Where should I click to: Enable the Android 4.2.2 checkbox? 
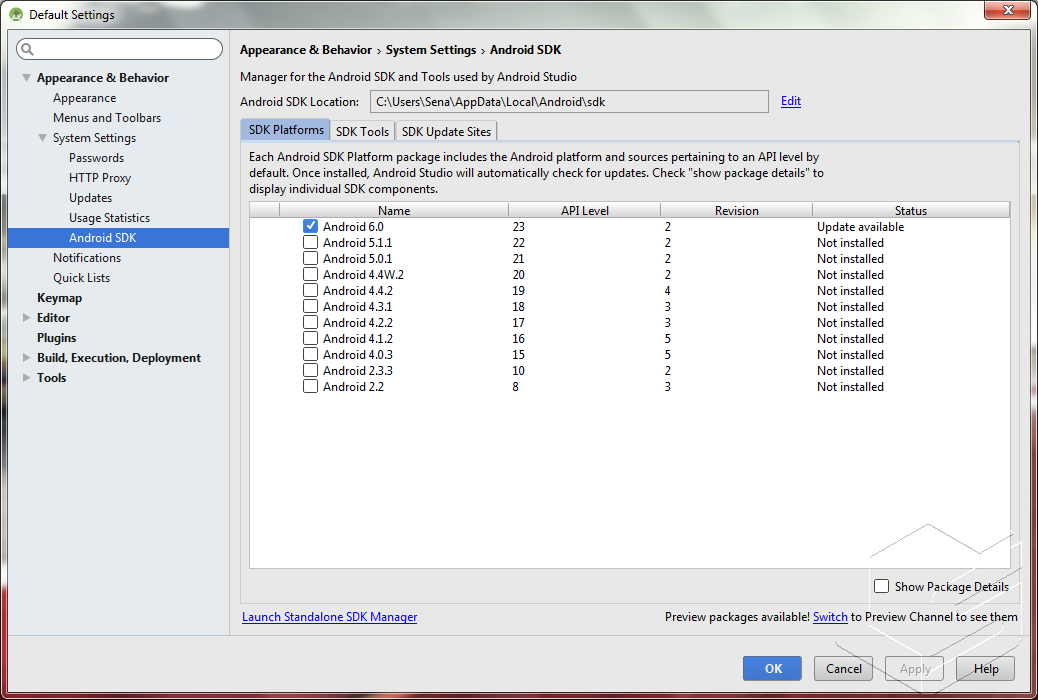coord(310,323)
